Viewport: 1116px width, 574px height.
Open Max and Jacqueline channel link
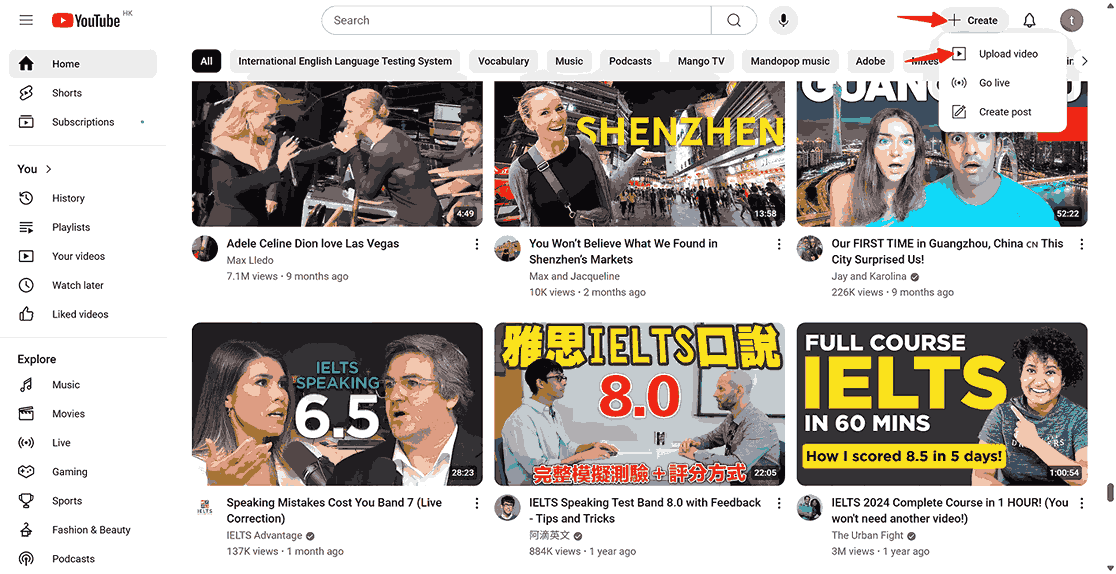tap(574, 276)
